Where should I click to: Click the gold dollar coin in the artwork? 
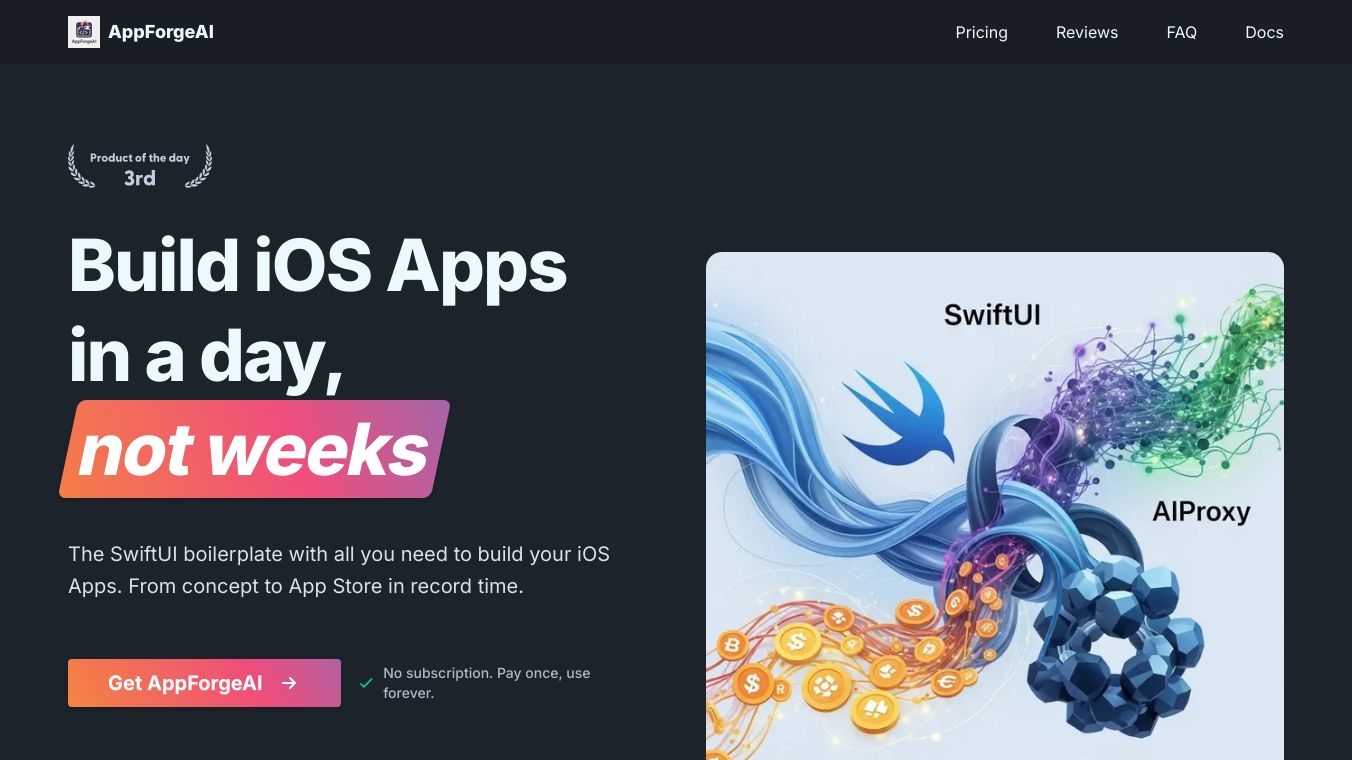(796, 642)
